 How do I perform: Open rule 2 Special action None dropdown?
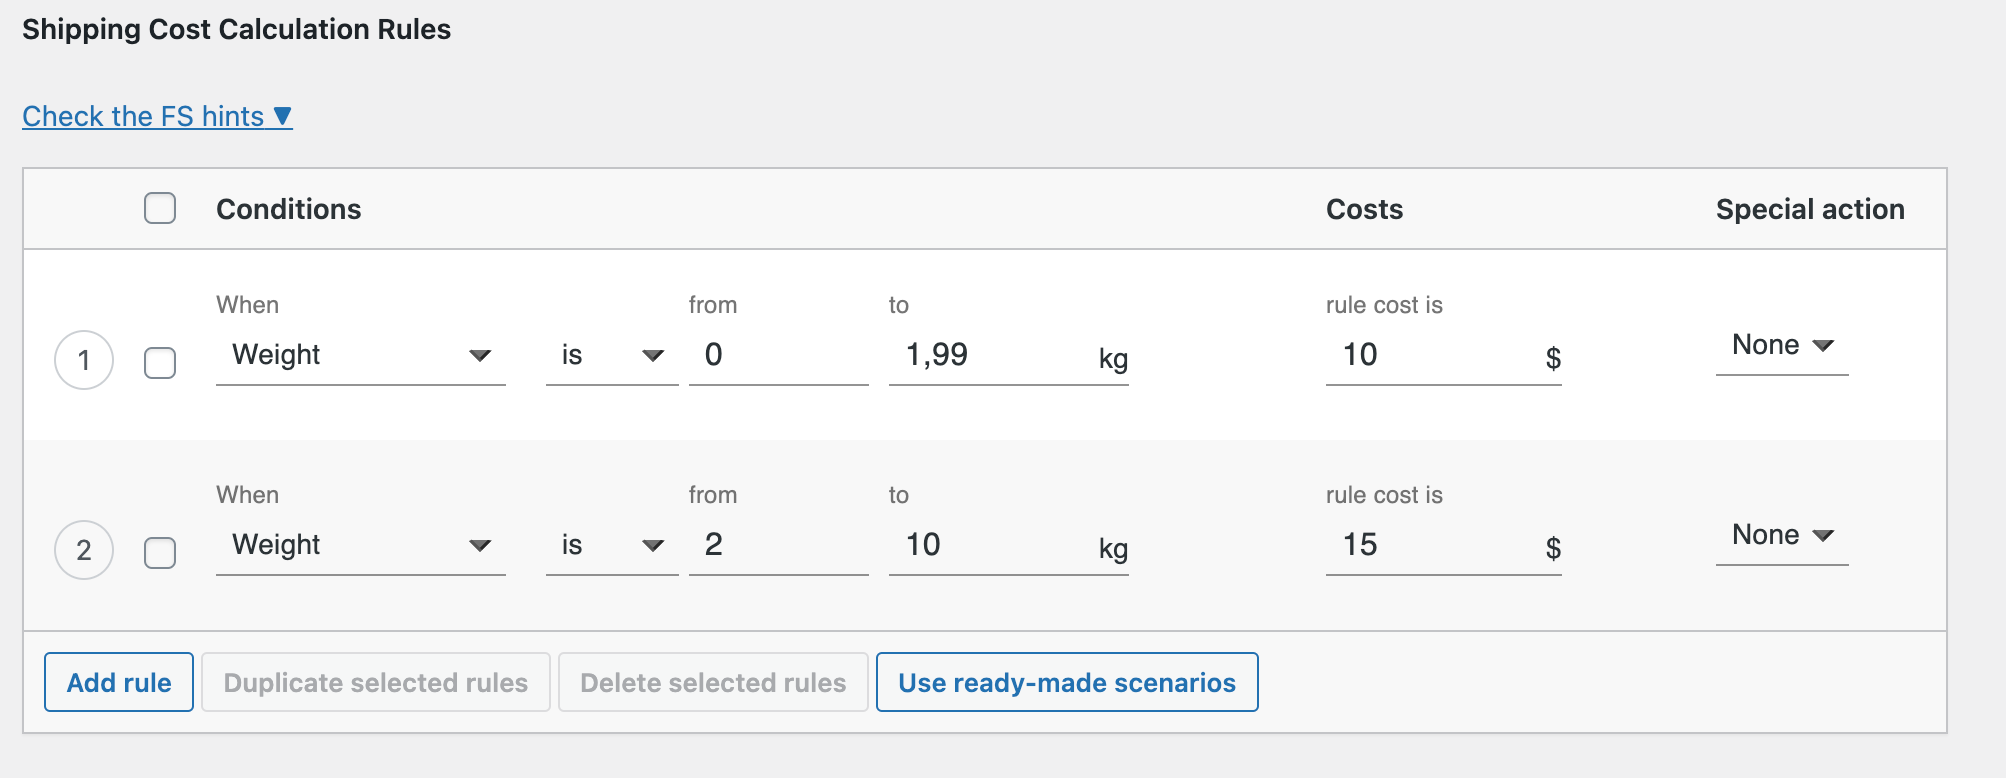[1781, 536]
